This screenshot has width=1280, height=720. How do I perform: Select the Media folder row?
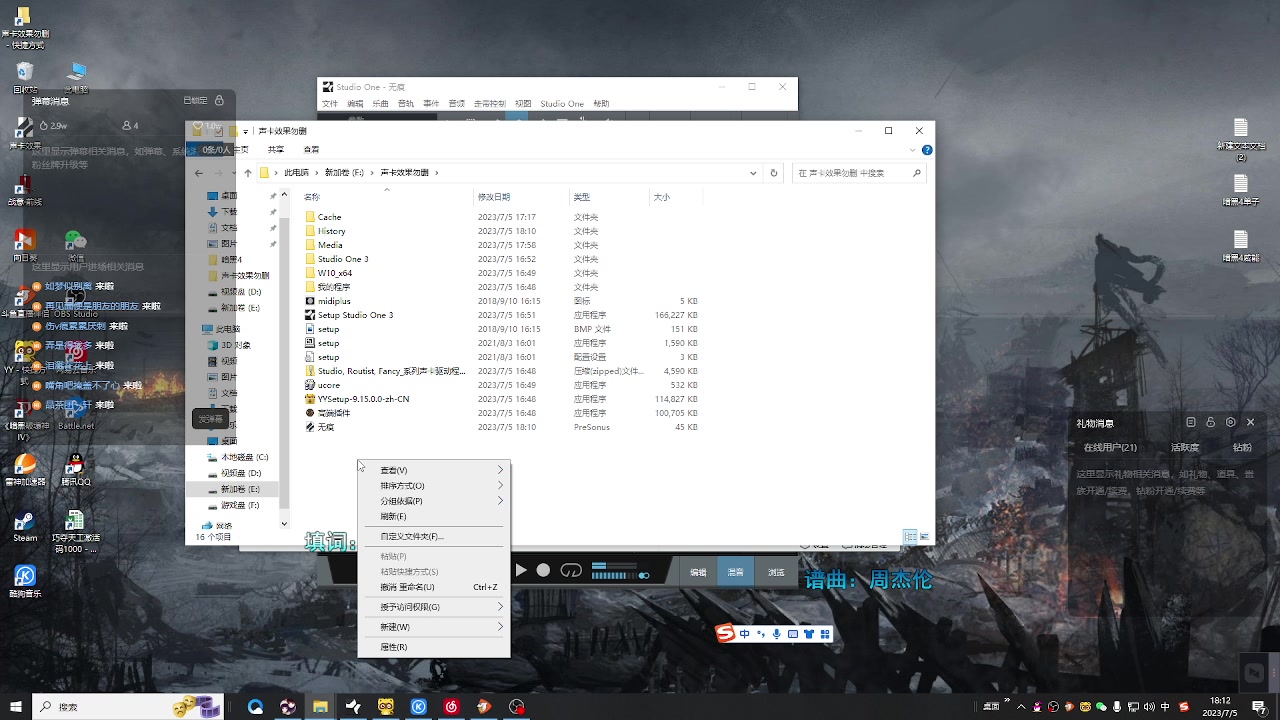pos(500,245)
